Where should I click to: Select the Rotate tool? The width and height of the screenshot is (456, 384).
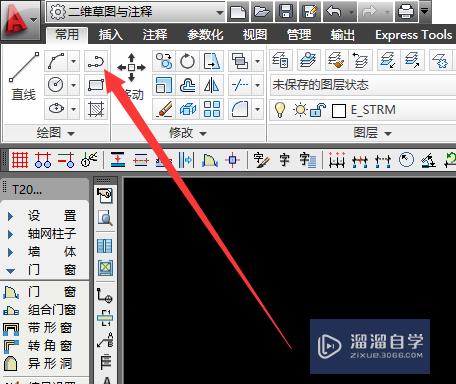(187, 61)
